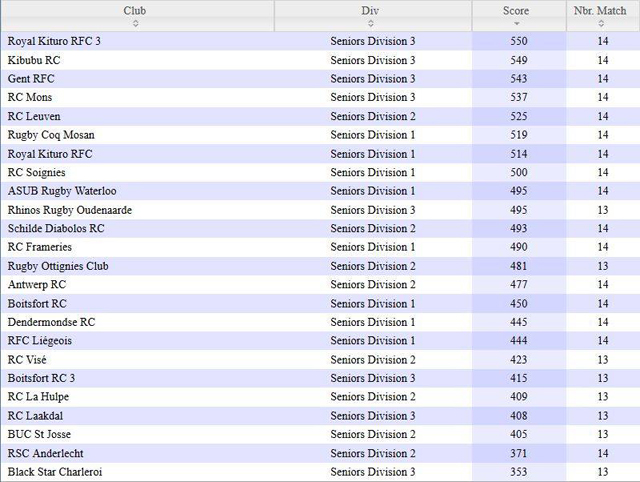Select club name ASUB Rugby Waterloo
Image resolution: width=640 pixels, height=482 pixels.
(62, 191)
